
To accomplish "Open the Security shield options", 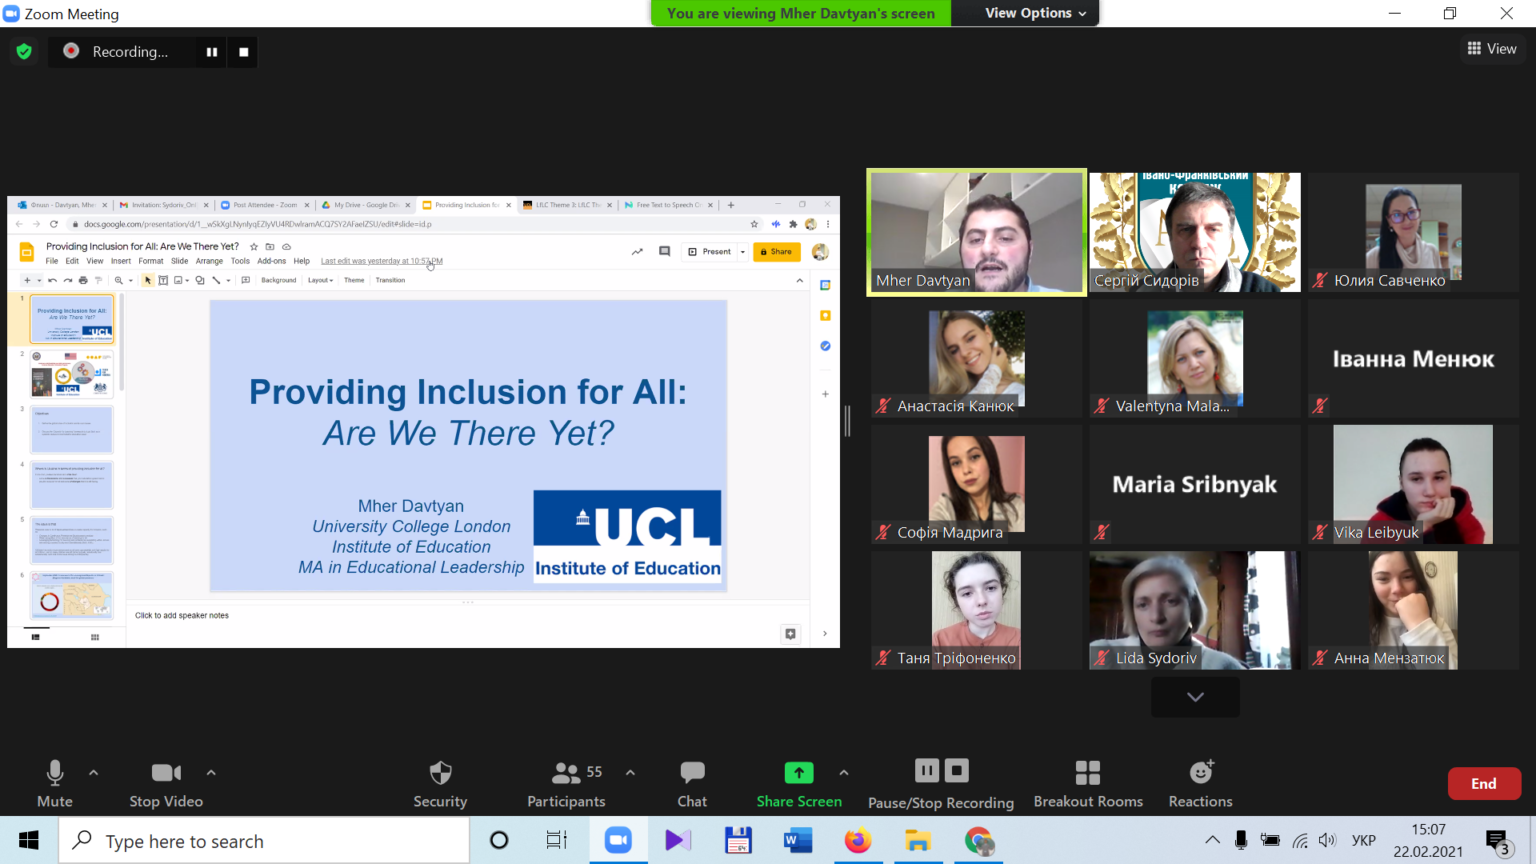I will coord(440,784).
